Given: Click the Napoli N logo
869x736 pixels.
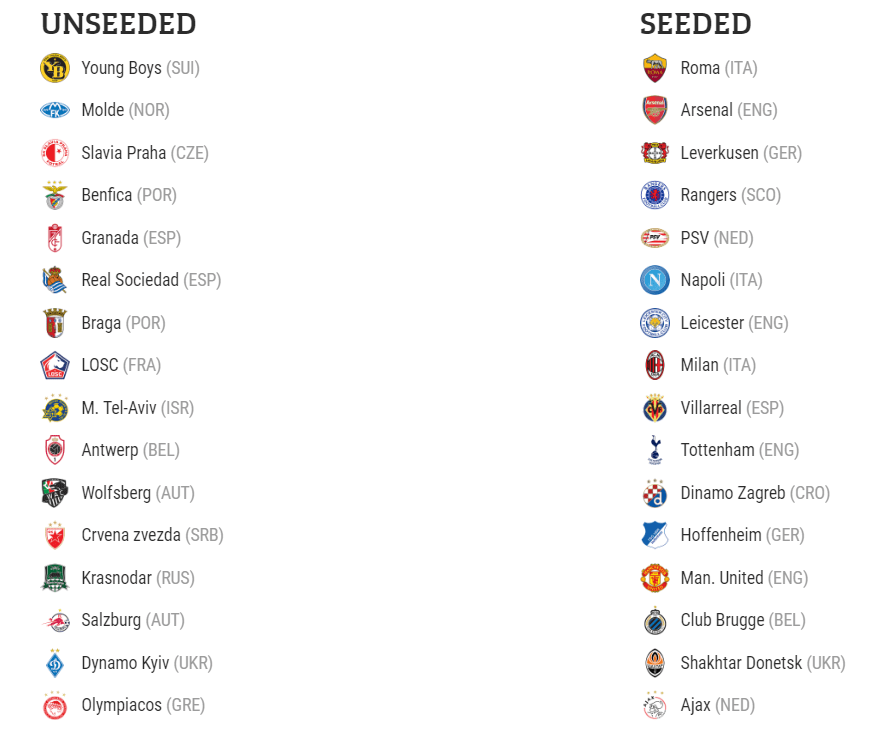Looking at the screenshot, I should coord(655,280).
